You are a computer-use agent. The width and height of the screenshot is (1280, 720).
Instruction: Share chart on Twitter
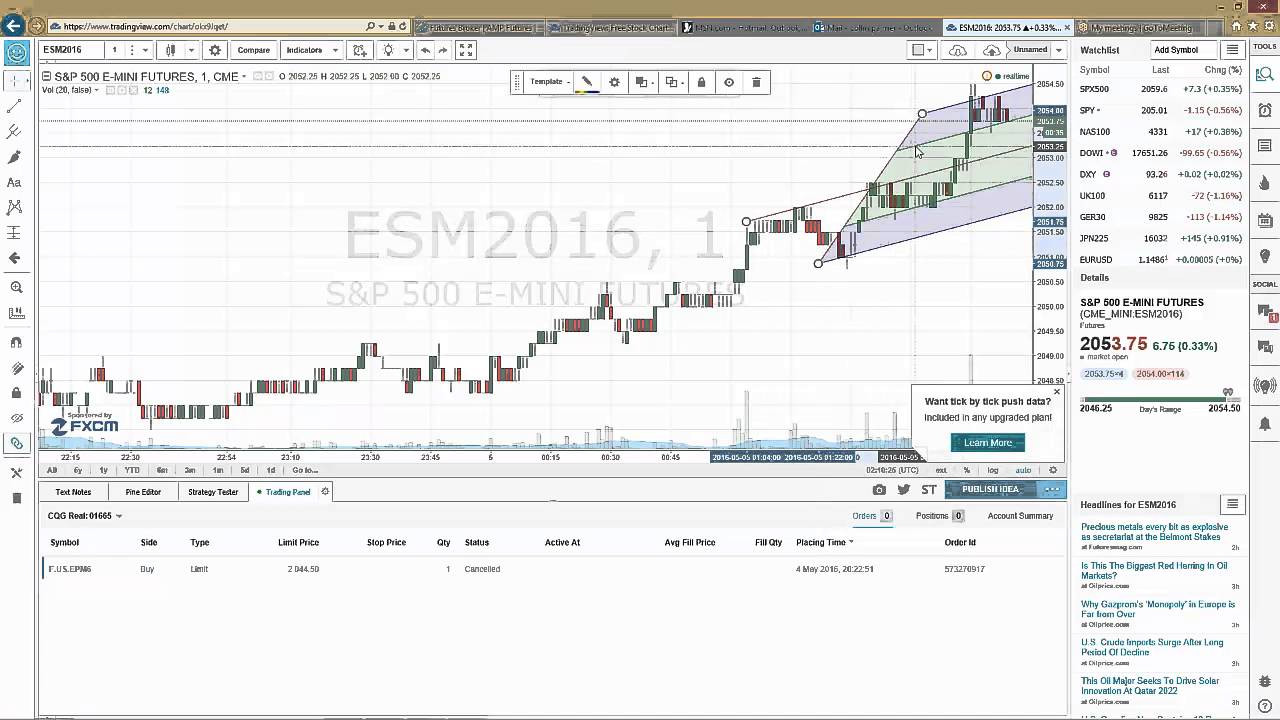click(x=903, y=489)
